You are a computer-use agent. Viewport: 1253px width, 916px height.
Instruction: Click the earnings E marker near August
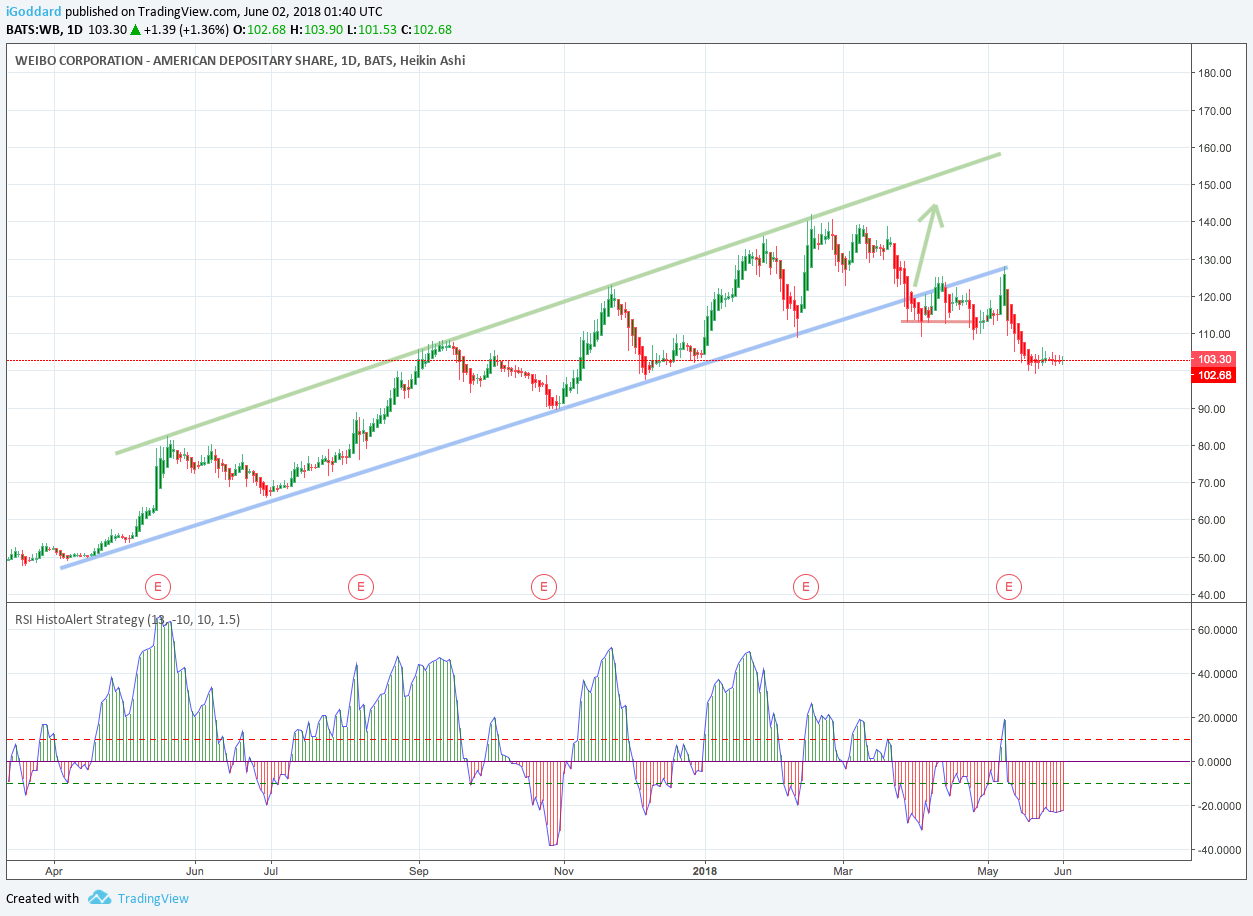tap(361, 587)
